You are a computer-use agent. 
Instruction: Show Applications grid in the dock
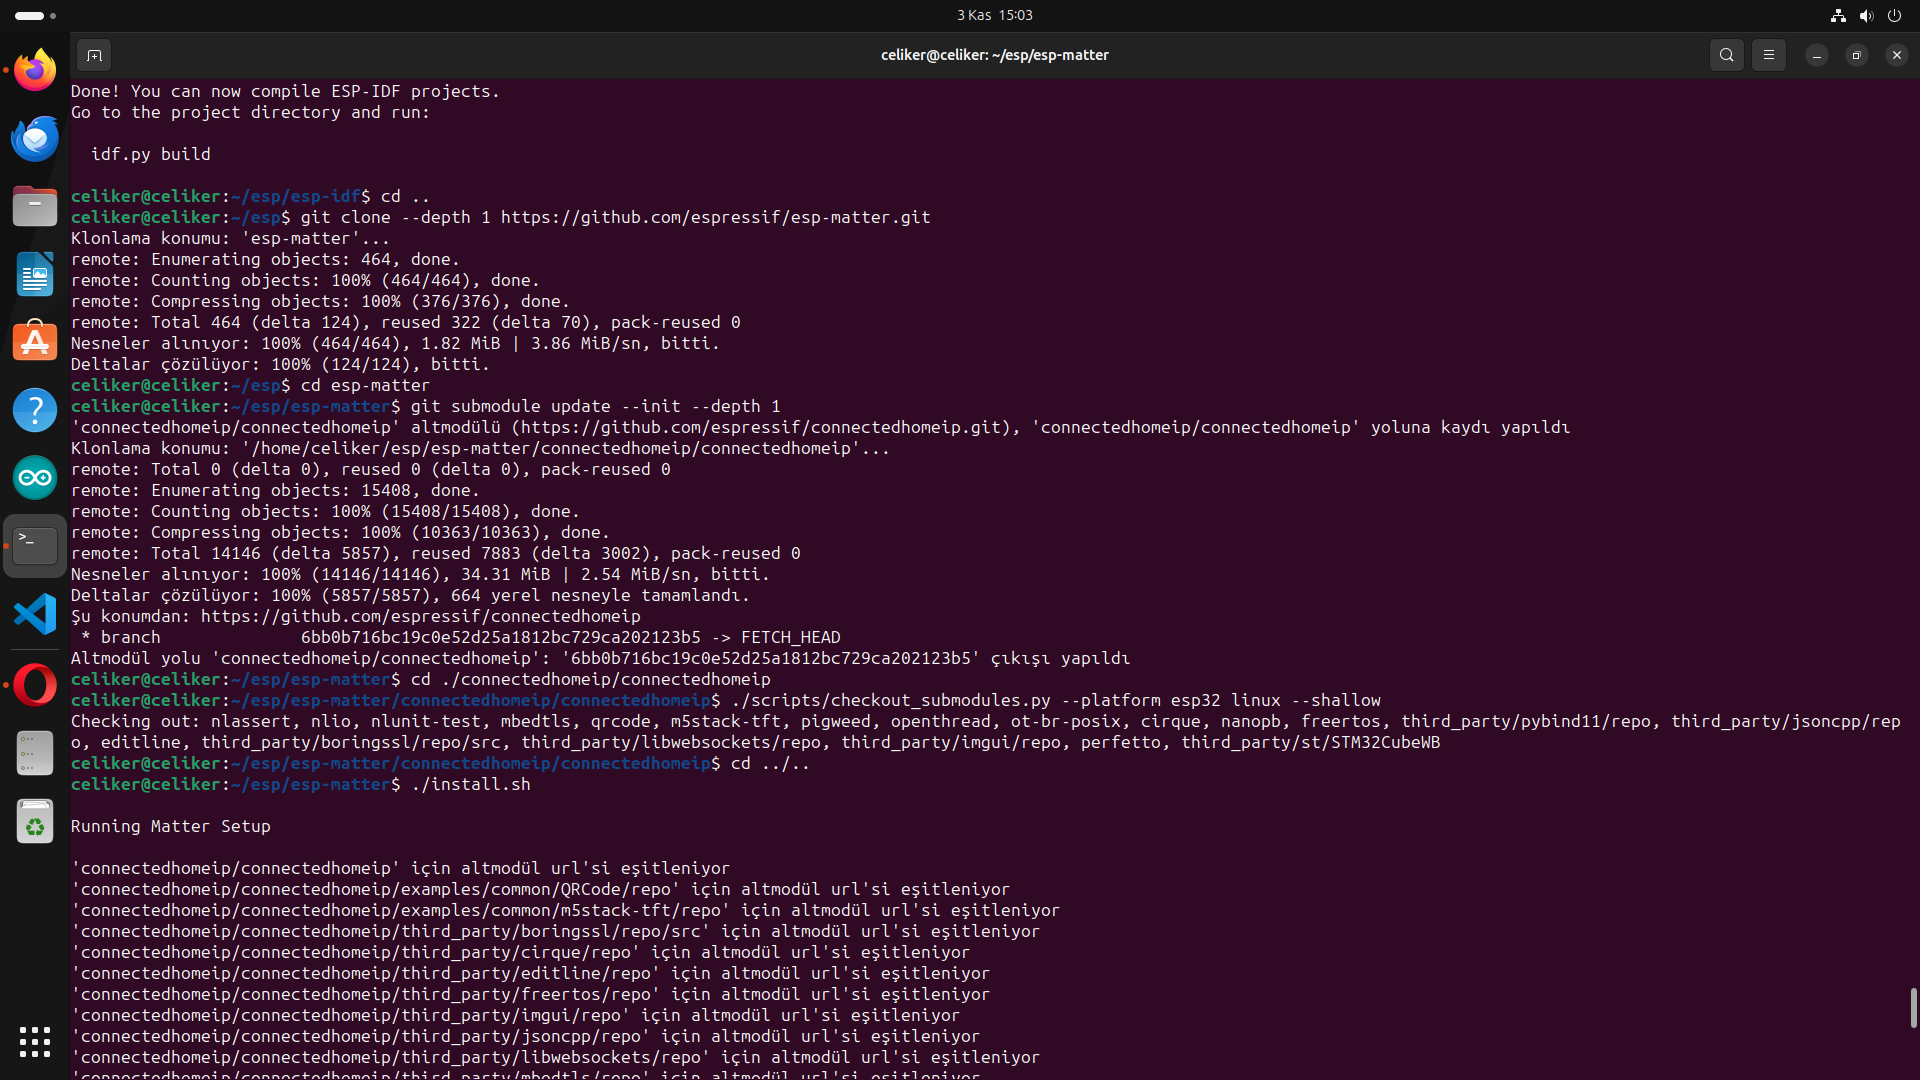35,1042
